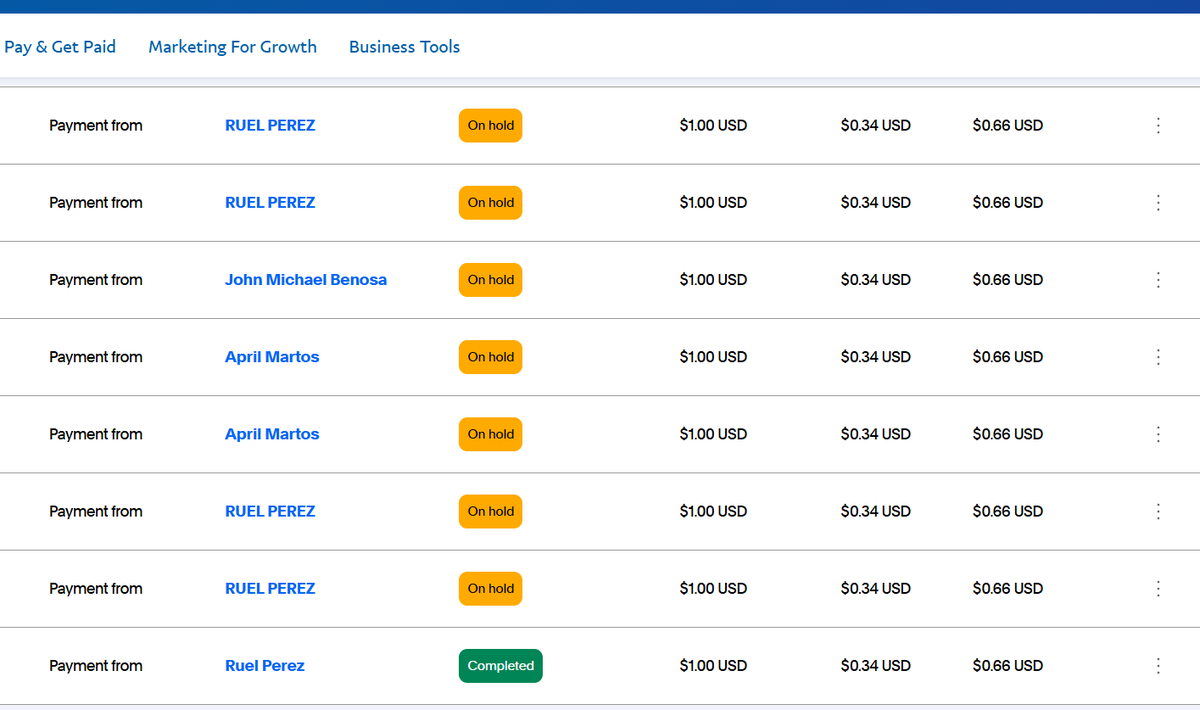Click On hold badge in topmost RUEL PEREZ row
The image size is (1200, 710).
pos(491,126)
